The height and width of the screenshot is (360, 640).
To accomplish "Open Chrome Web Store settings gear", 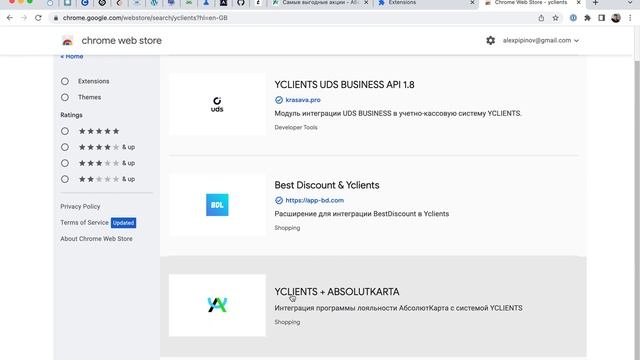I will click(491, 40).
